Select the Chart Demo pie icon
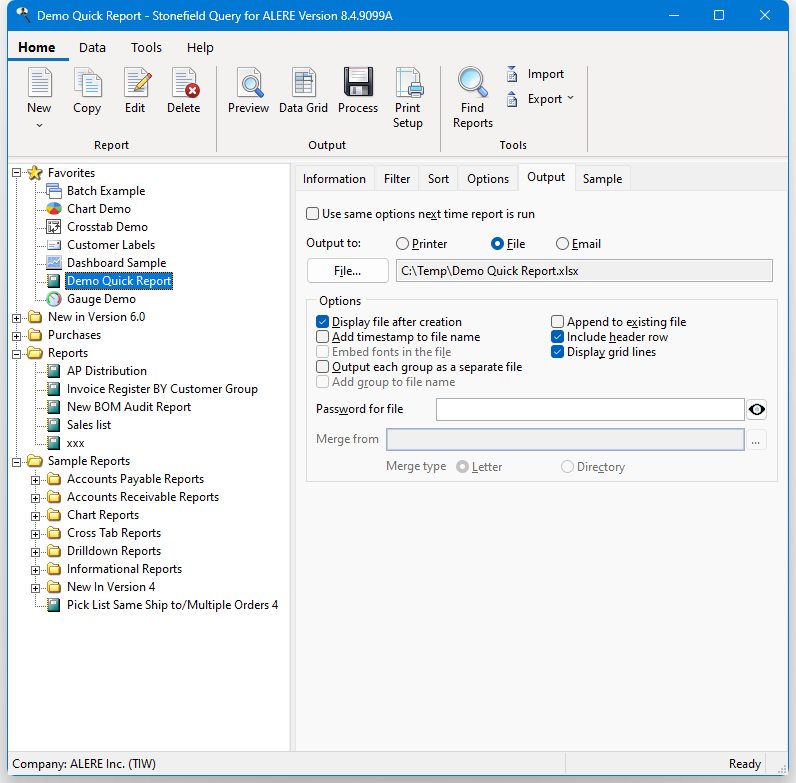 [x=54, y=209]
